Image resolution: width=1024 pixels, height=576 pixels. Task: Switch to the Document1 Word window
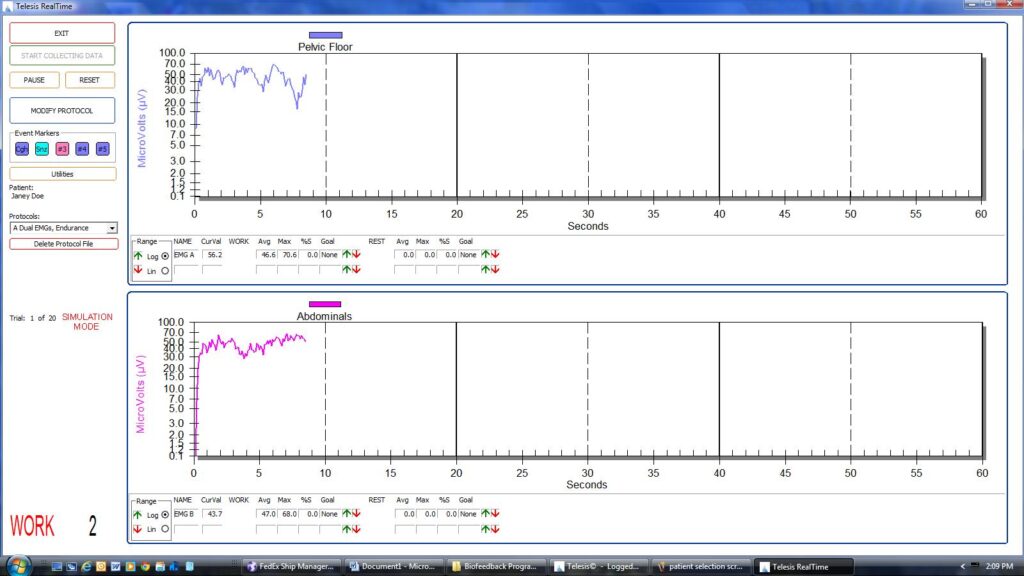pyautogui.click(x=392, y=565)
